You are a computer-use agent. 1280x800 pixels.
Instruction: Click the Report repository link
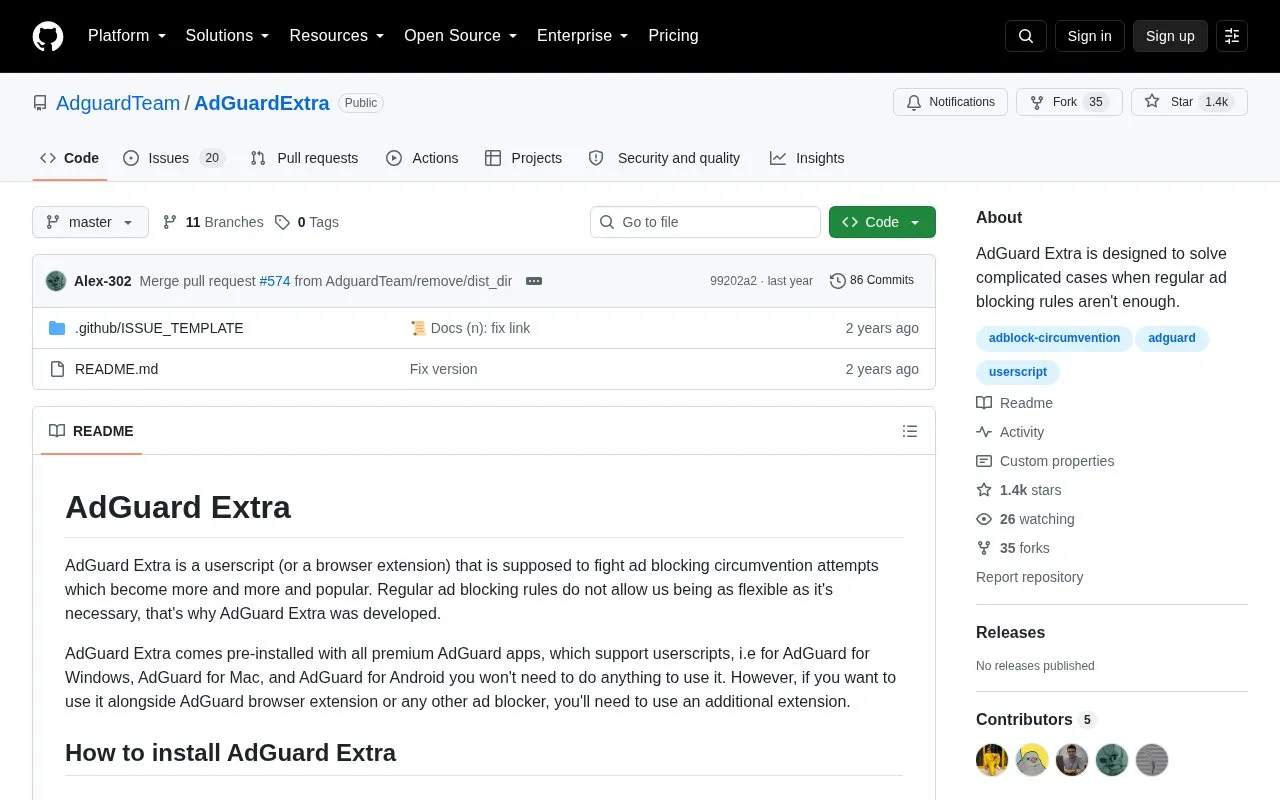1029,577
